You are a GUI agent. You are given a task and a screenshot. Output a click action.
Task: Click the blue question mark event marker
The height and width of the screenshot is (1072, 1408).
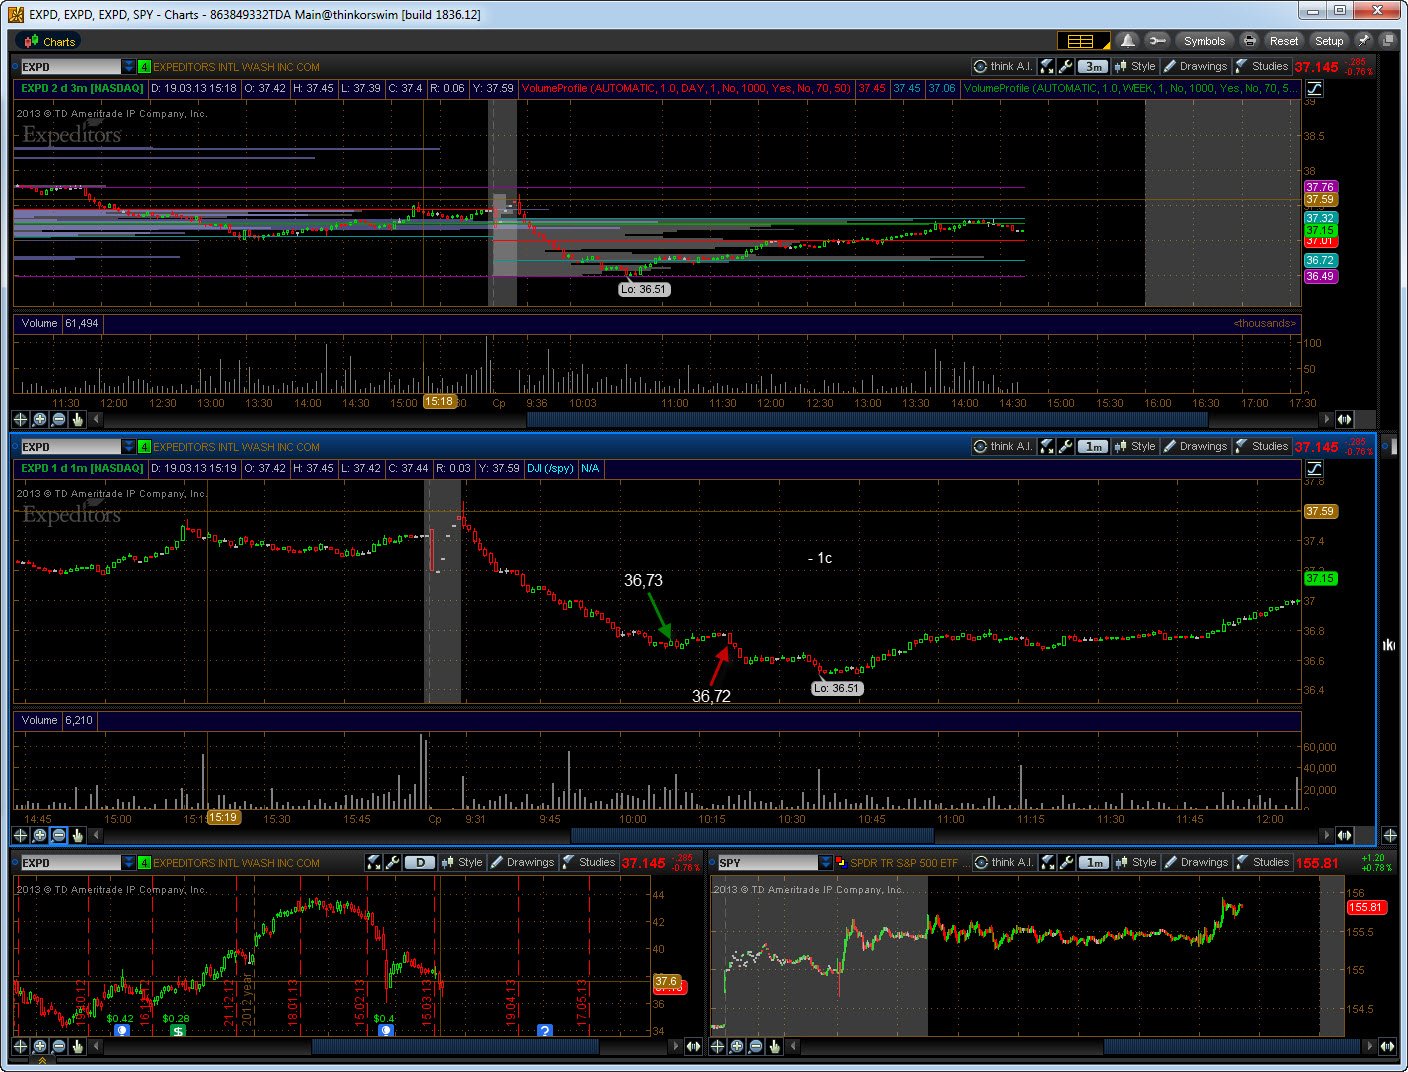(545, 1031)
